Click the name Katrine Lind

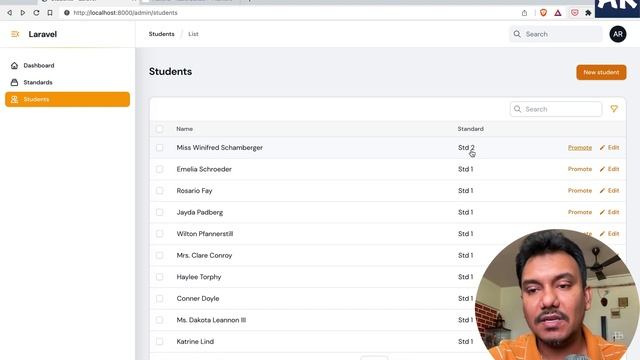point(195,342)
